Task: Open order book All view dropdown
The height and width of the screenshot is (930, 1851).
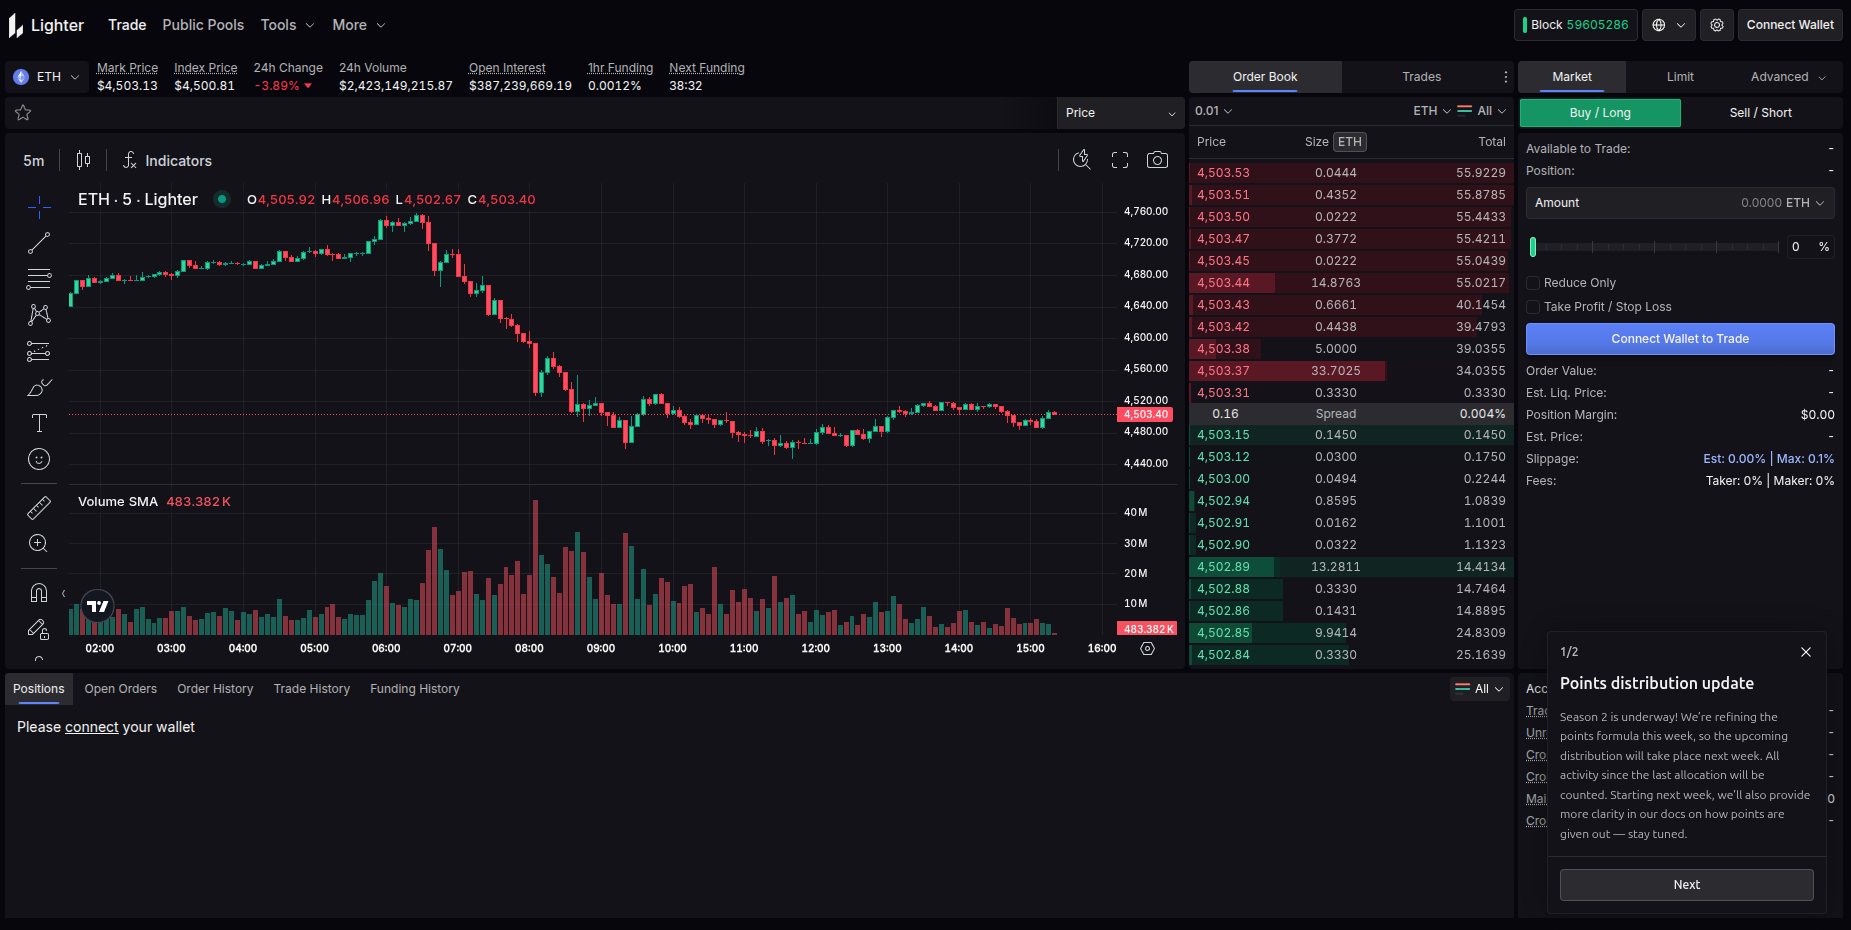Action: 1482,111
